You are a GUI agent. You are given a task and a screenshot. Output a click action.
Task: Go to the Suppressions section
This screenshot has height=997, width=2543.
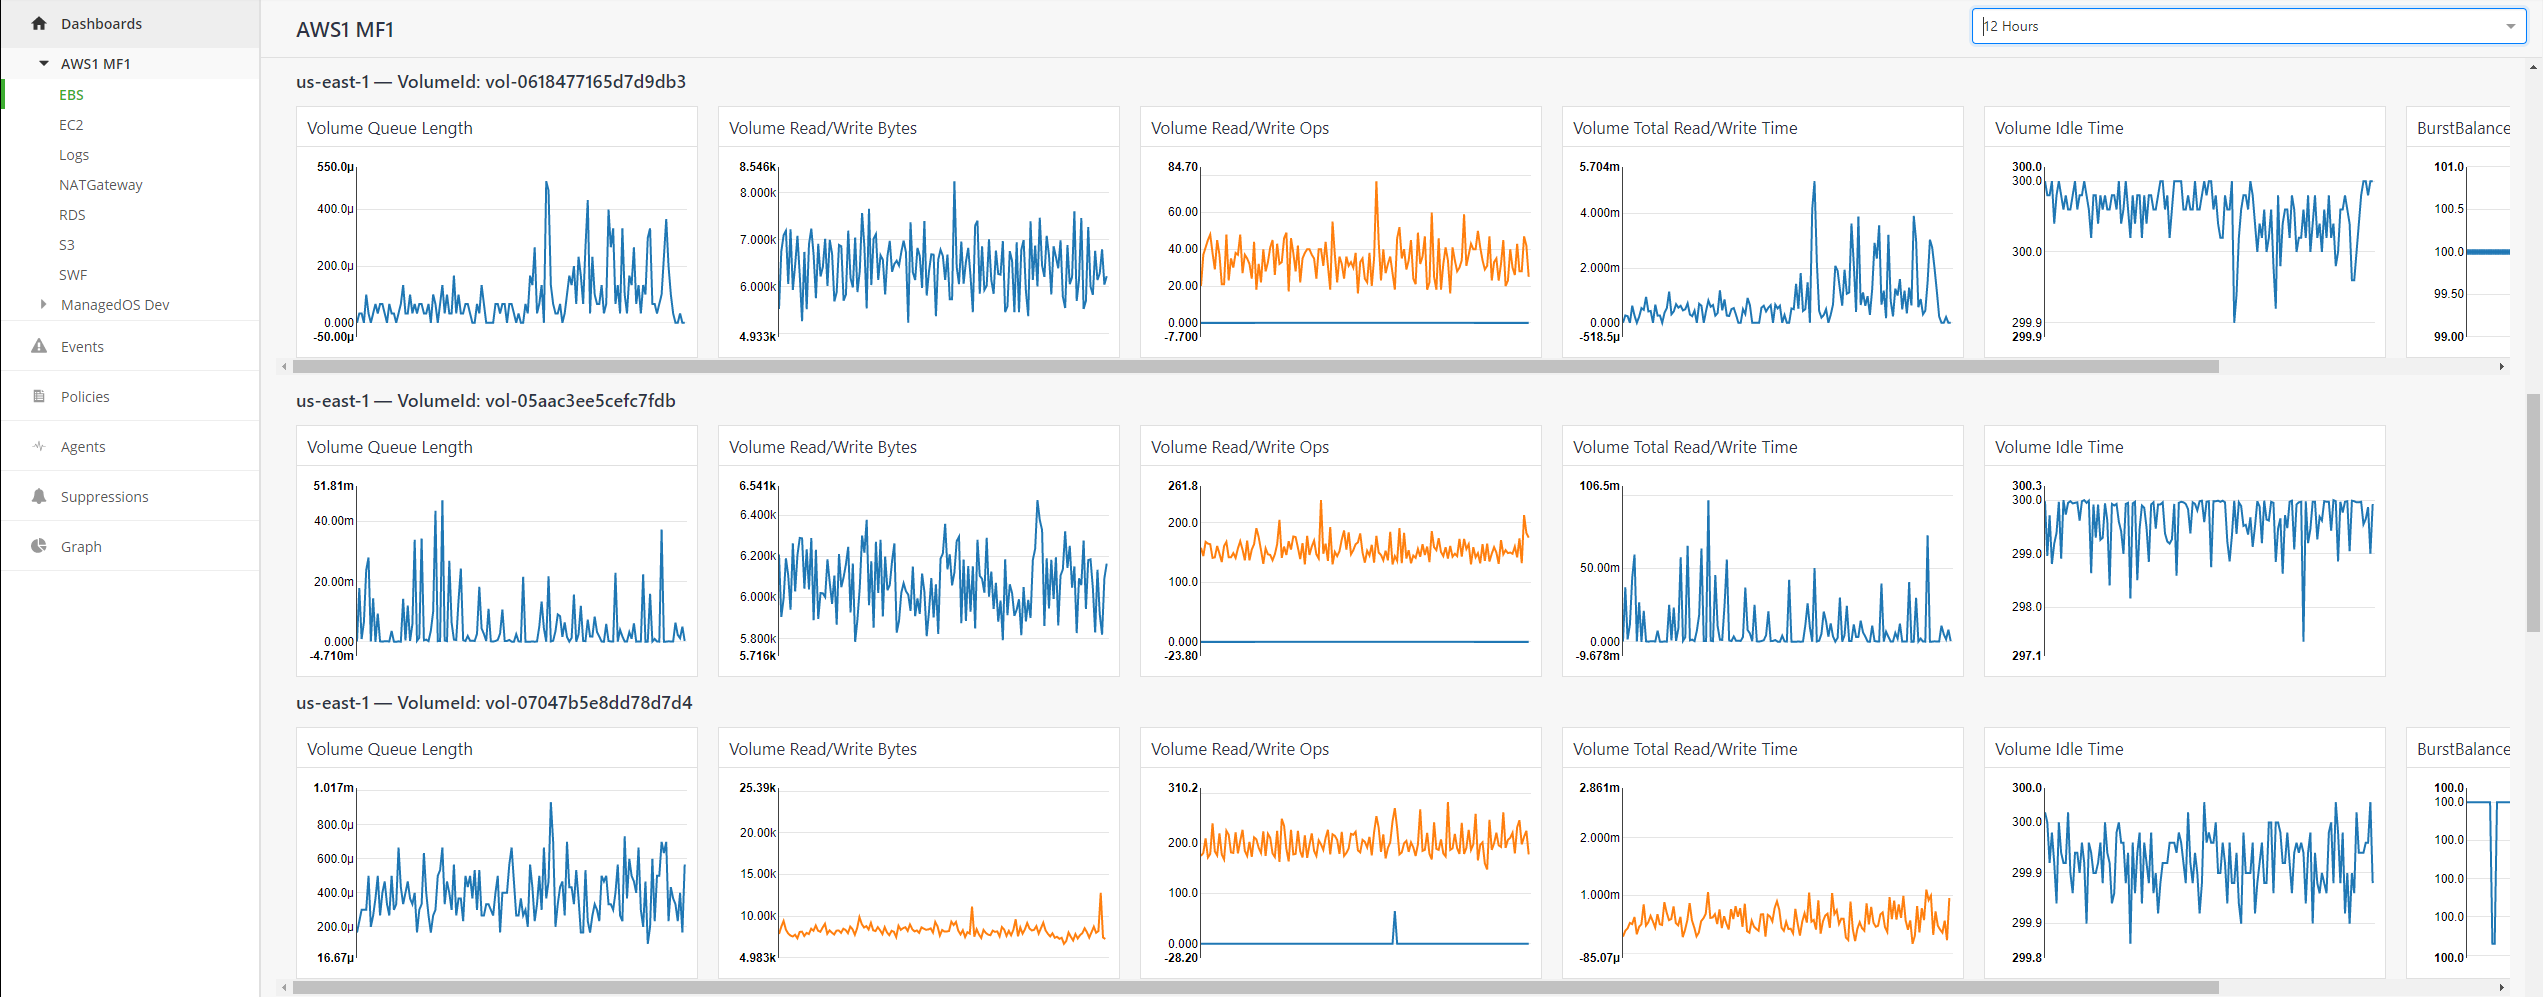pos(130,496)
